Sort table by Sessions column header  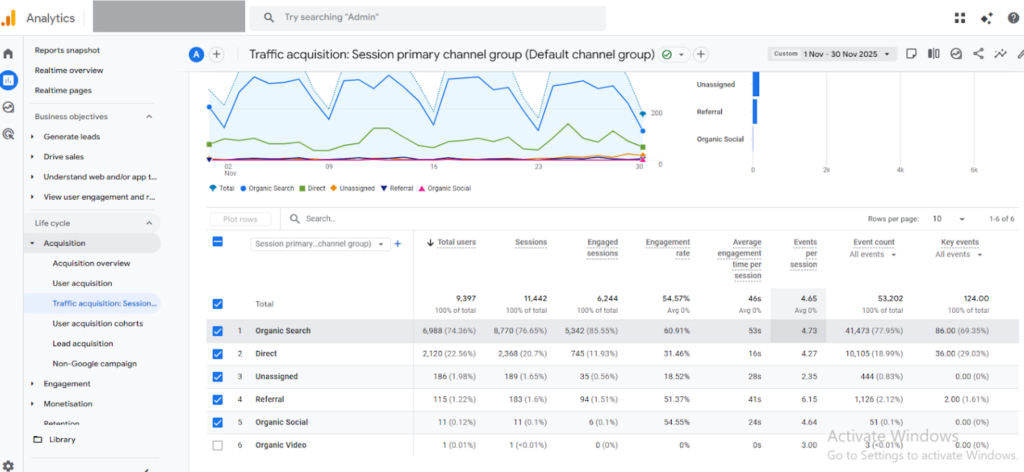pos(531,242)
